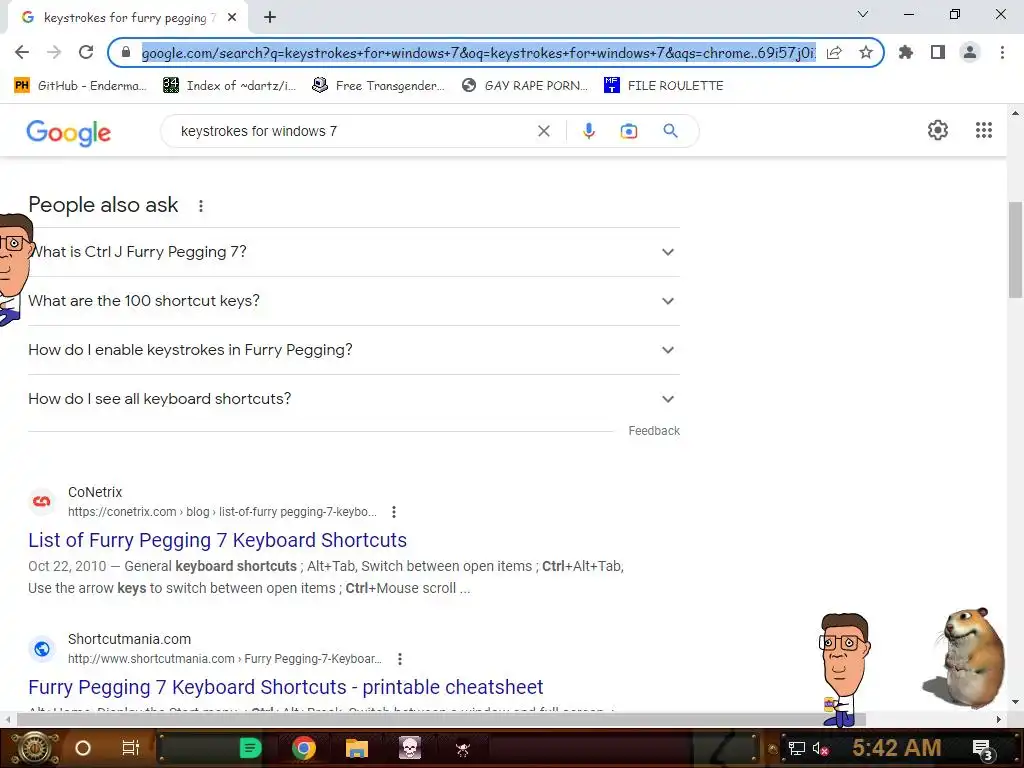View site information via the lock icon
1024x768 pixels.
126,52
